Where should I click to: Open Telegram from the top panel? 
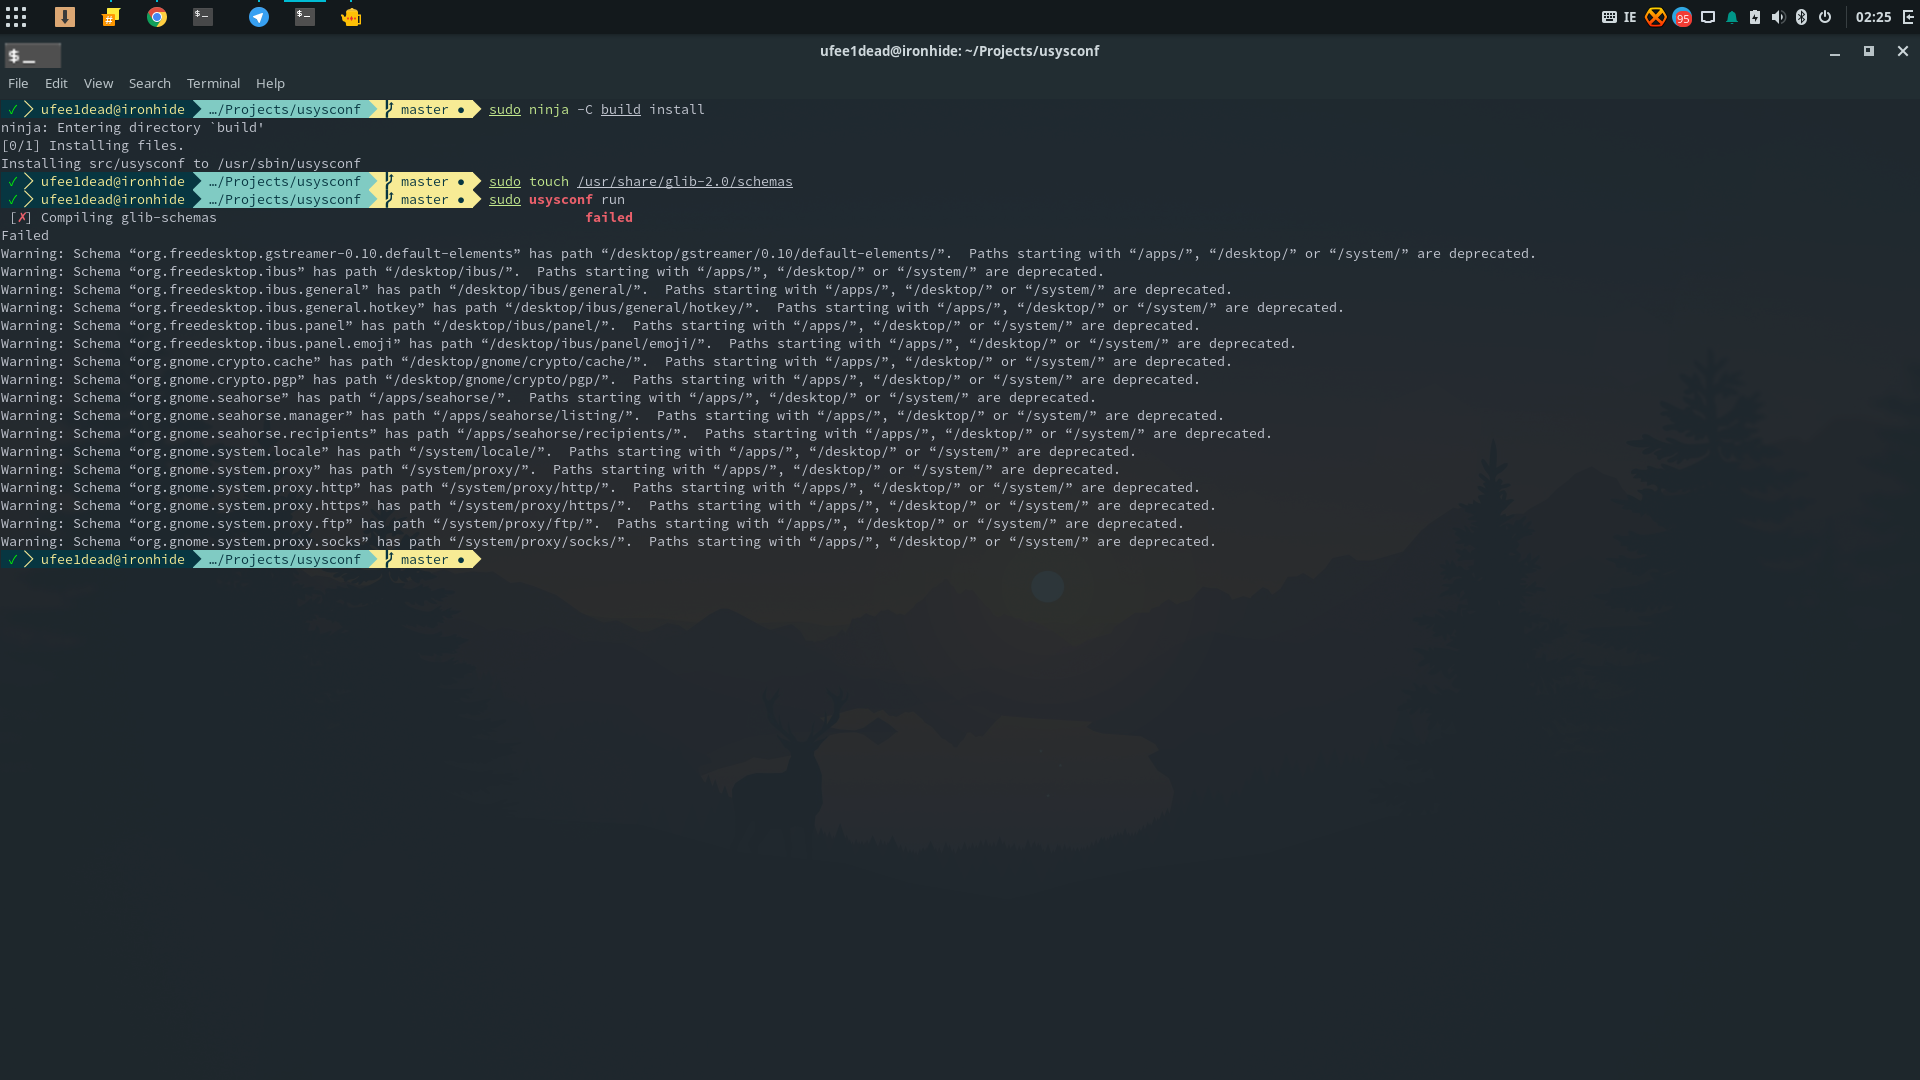tap(259, 17)
